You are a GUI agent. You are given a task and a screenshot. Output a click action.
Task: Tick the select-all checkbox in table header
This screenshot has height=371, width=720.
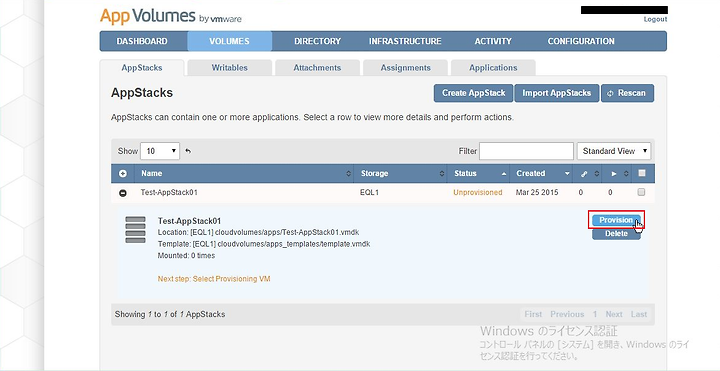pos(641,173)
